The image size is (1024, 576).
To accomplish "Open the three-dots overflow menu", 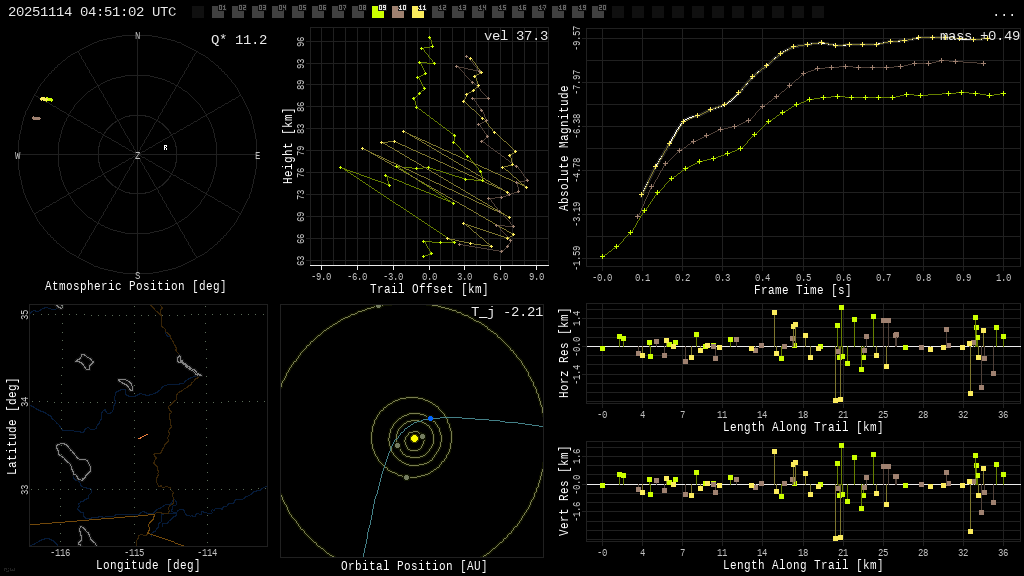I will tap(1003, 13).
